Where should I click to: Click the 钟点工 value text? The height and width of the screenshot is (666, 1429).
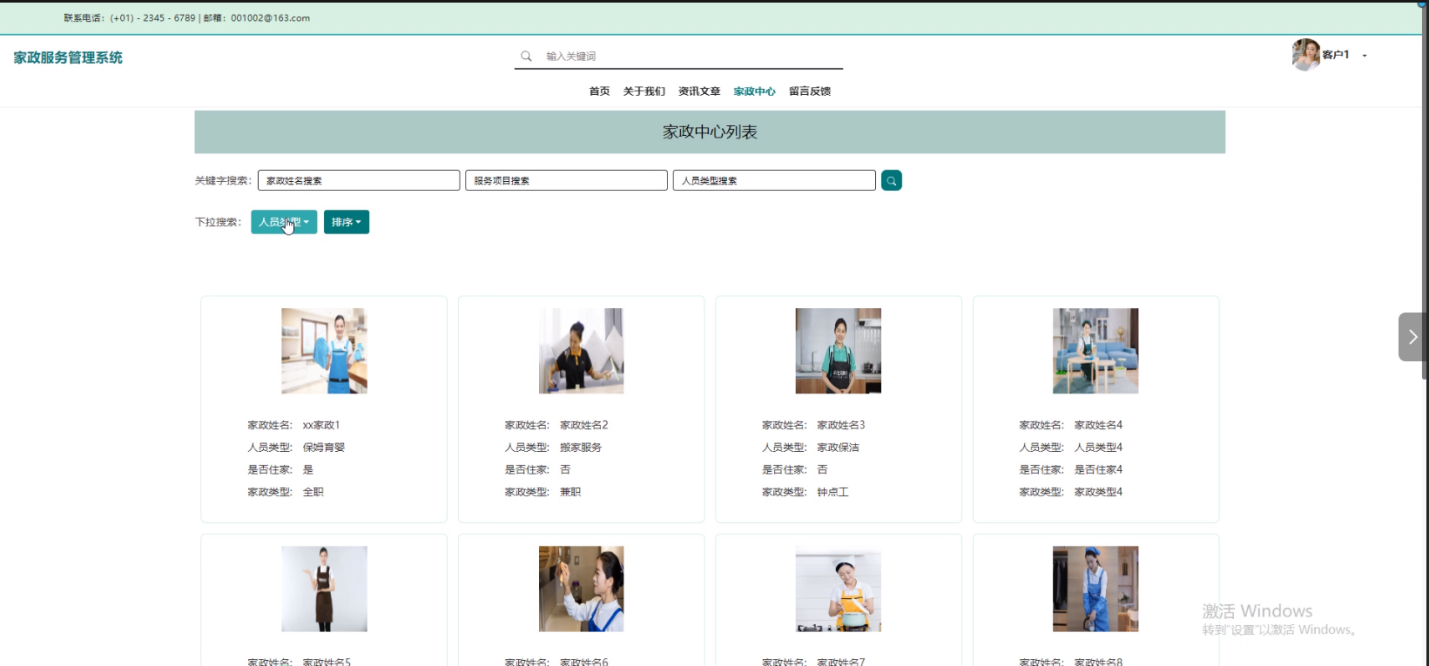pyautogui.click(x=833, y=492)
